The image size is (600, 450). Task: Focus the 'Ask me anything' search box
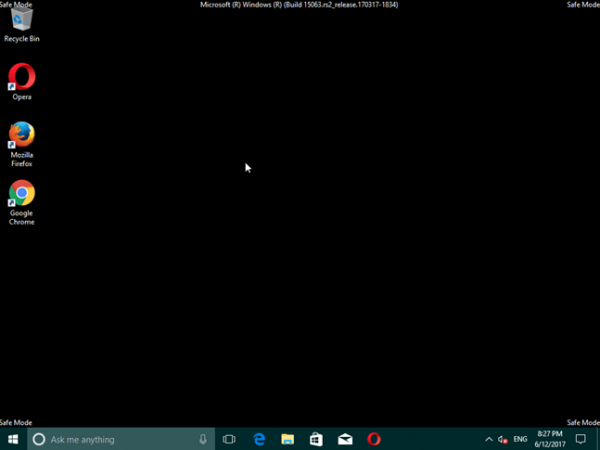click(x=121, y=439)
